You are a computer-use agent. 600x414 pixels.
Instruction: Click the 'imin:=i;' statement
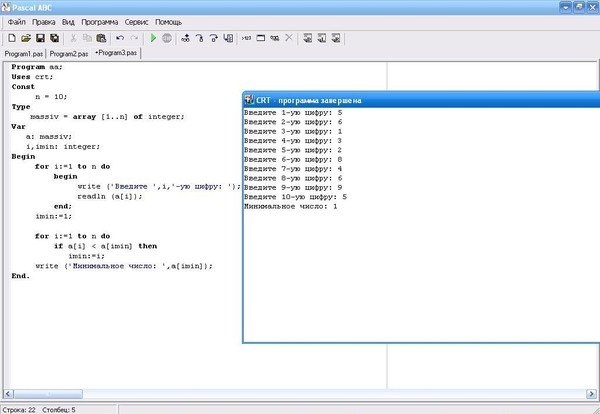click(x=86, y=256)
